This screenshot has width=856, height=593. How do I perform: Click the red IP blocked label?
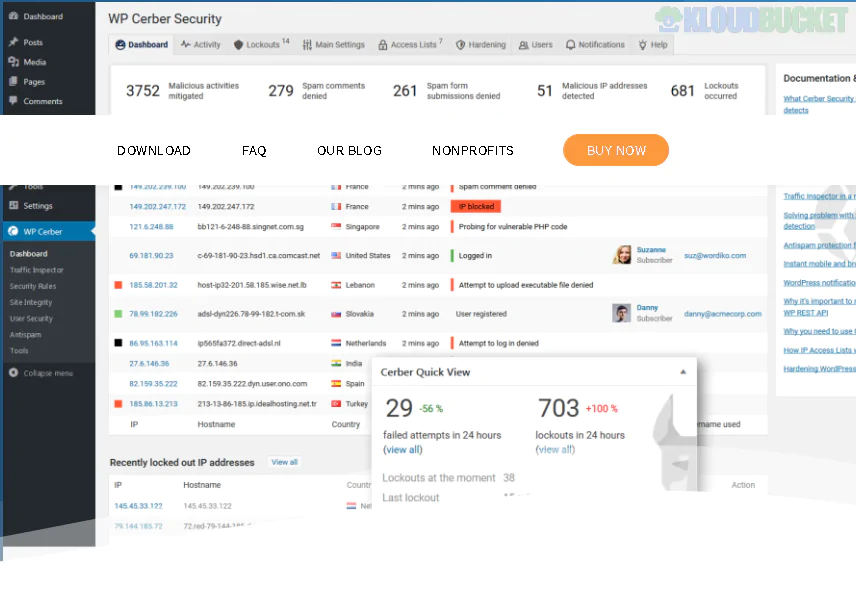(x=475, y=207)
